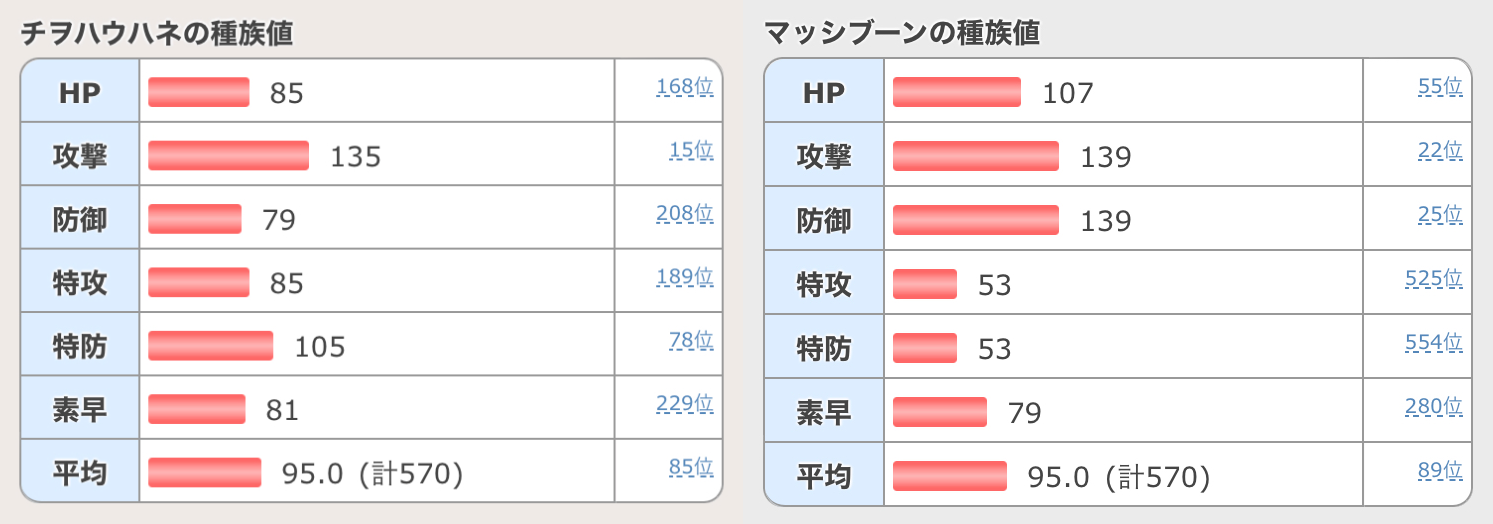Click the 554位 special defense rank
1493x524 pixels.
pos(1434,343)
